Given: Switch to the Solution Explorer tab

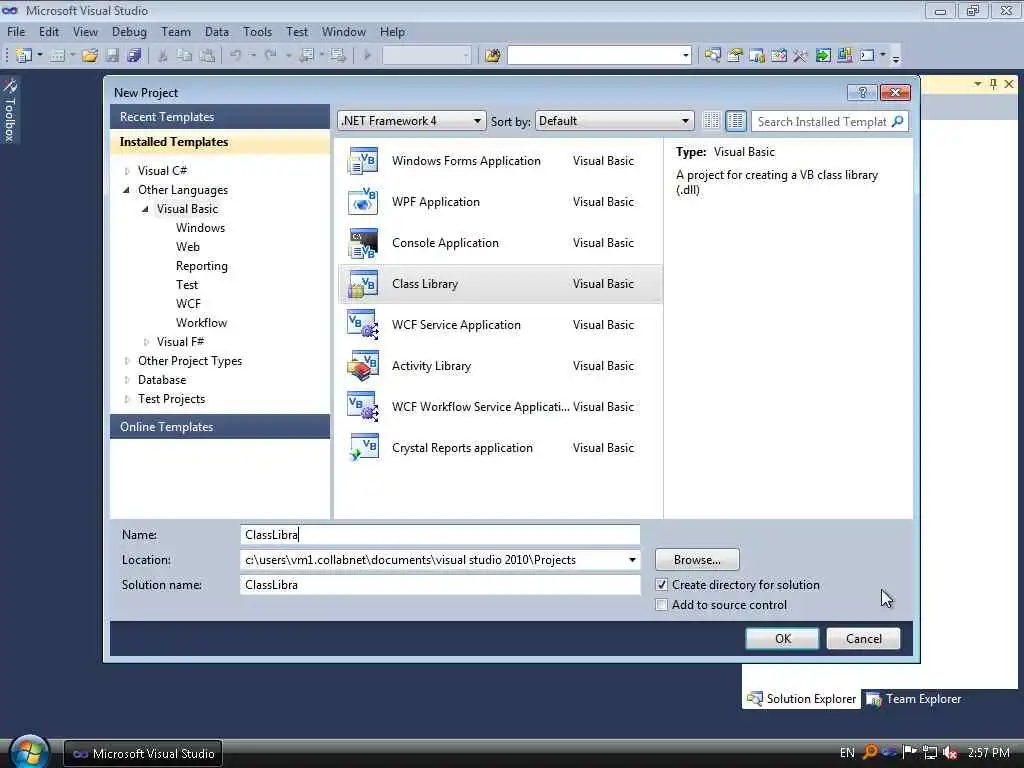Looking at the screenshot, I should click(801, 699).
